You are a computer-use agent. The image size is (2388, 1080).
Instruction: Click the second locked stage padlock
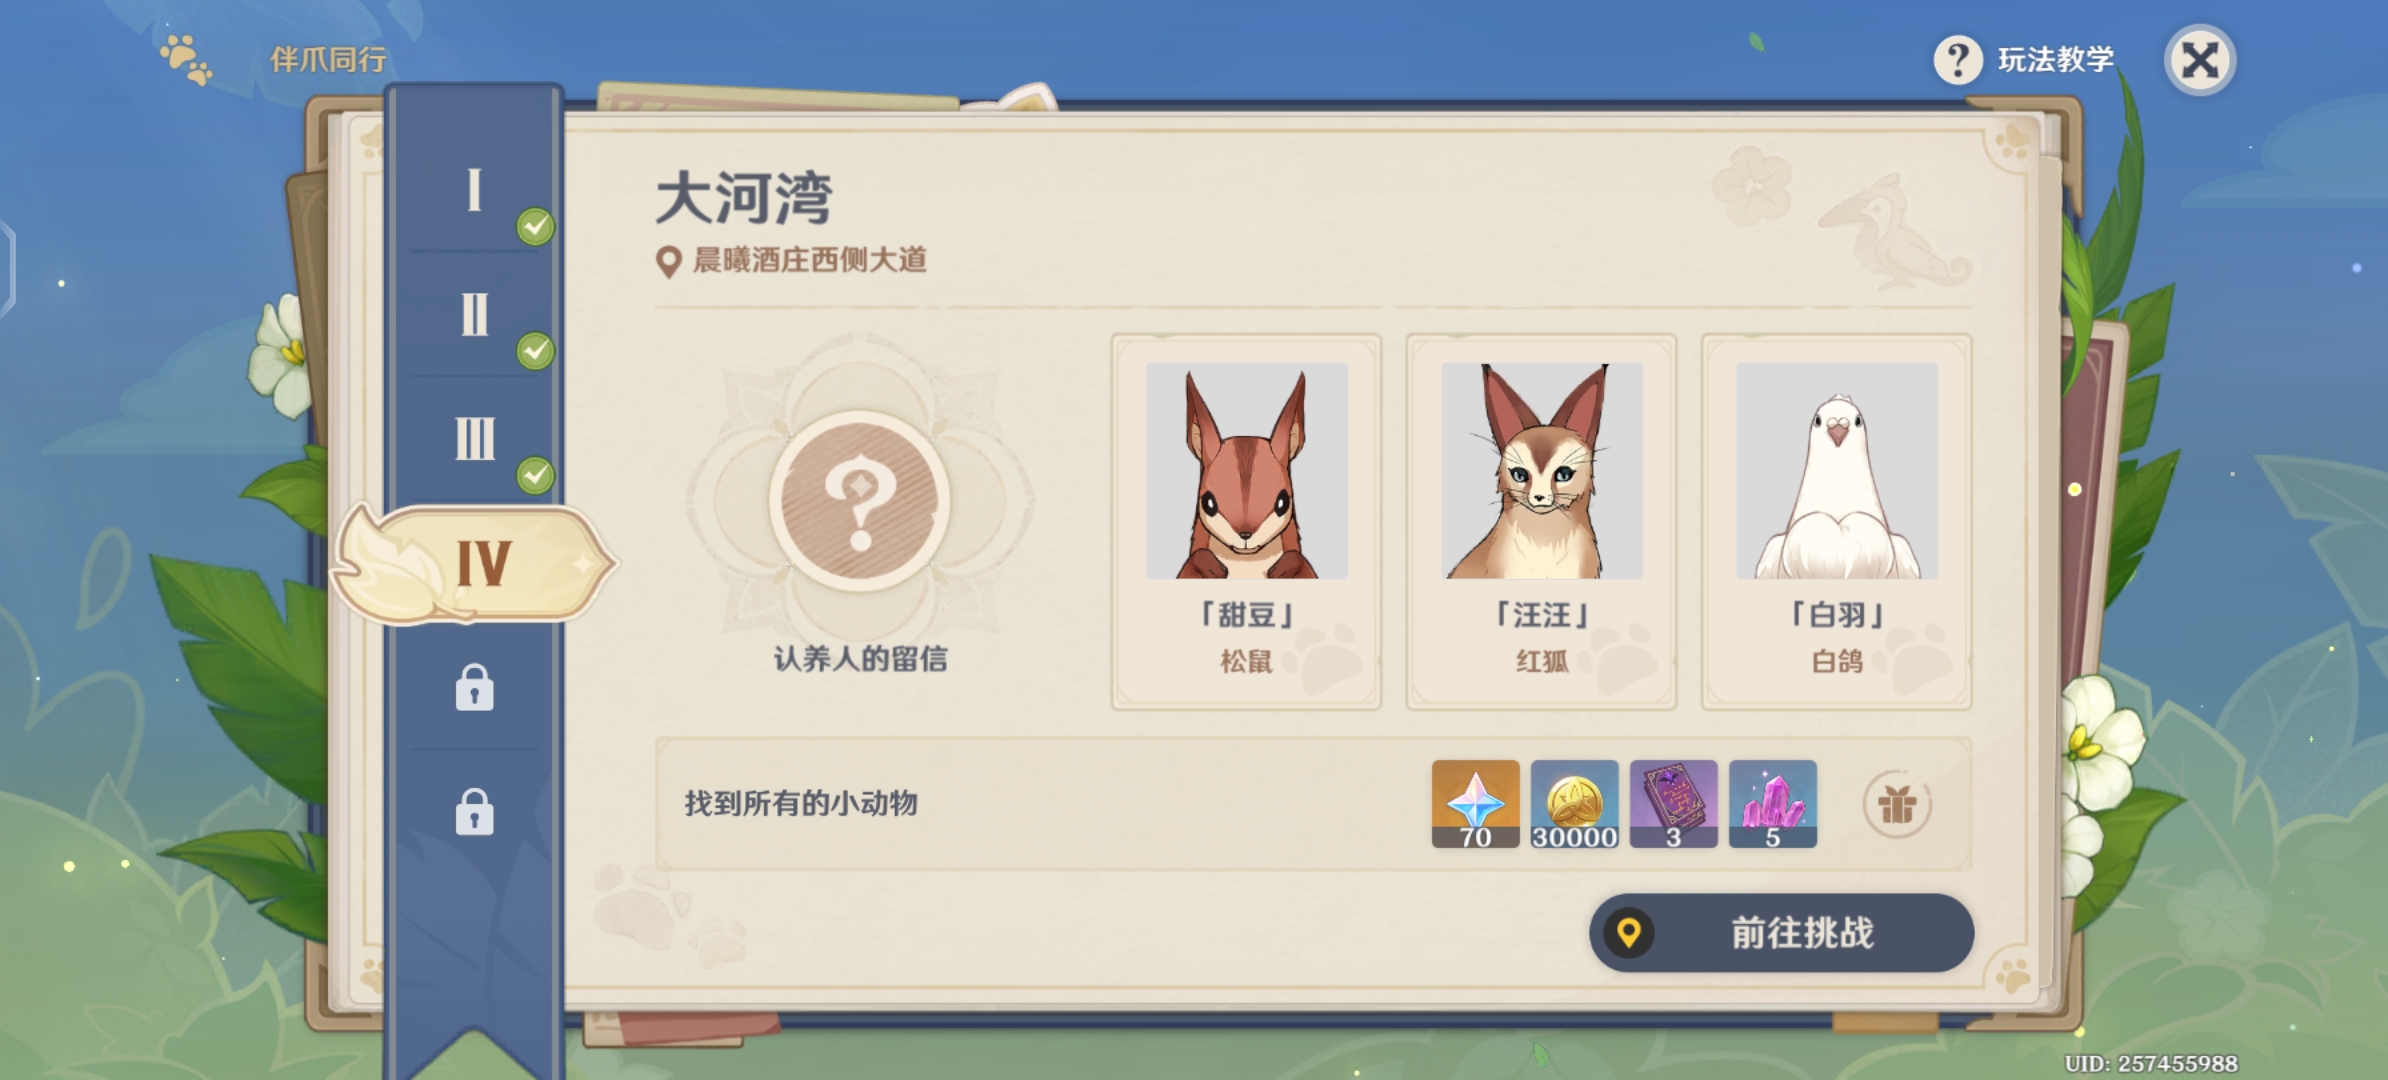click(x=474, y=811)
